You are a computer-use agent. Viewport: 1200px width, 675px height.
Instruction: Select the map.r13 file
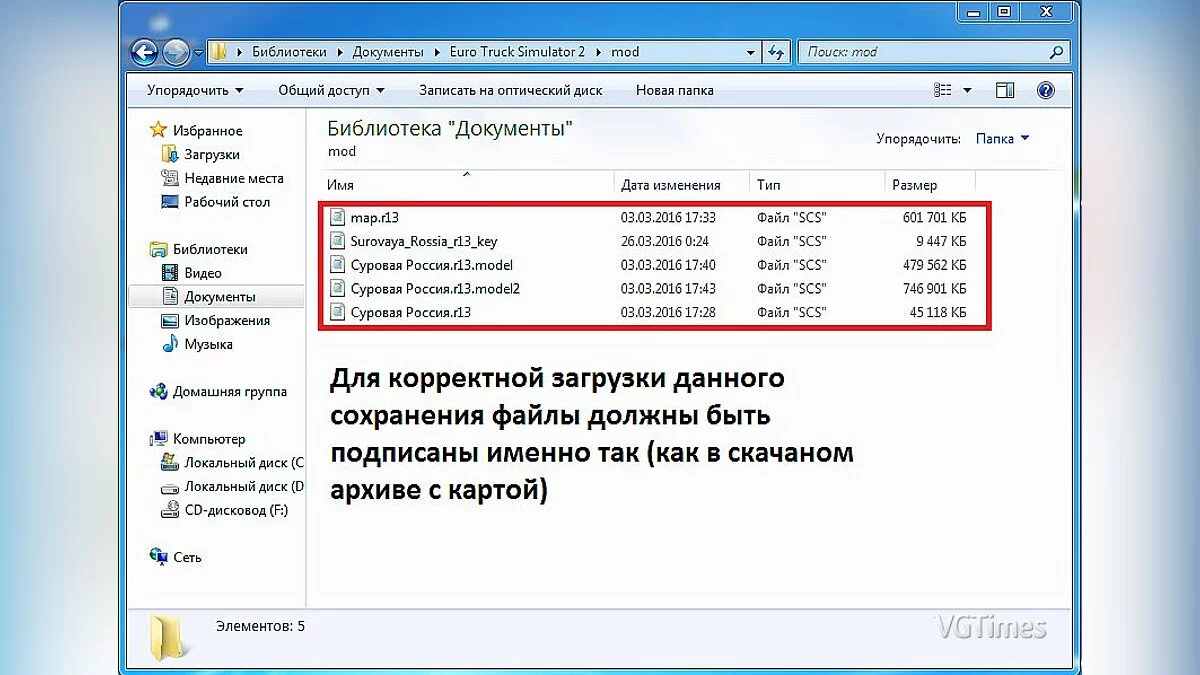pyautogui.click(x=374, y=217)
